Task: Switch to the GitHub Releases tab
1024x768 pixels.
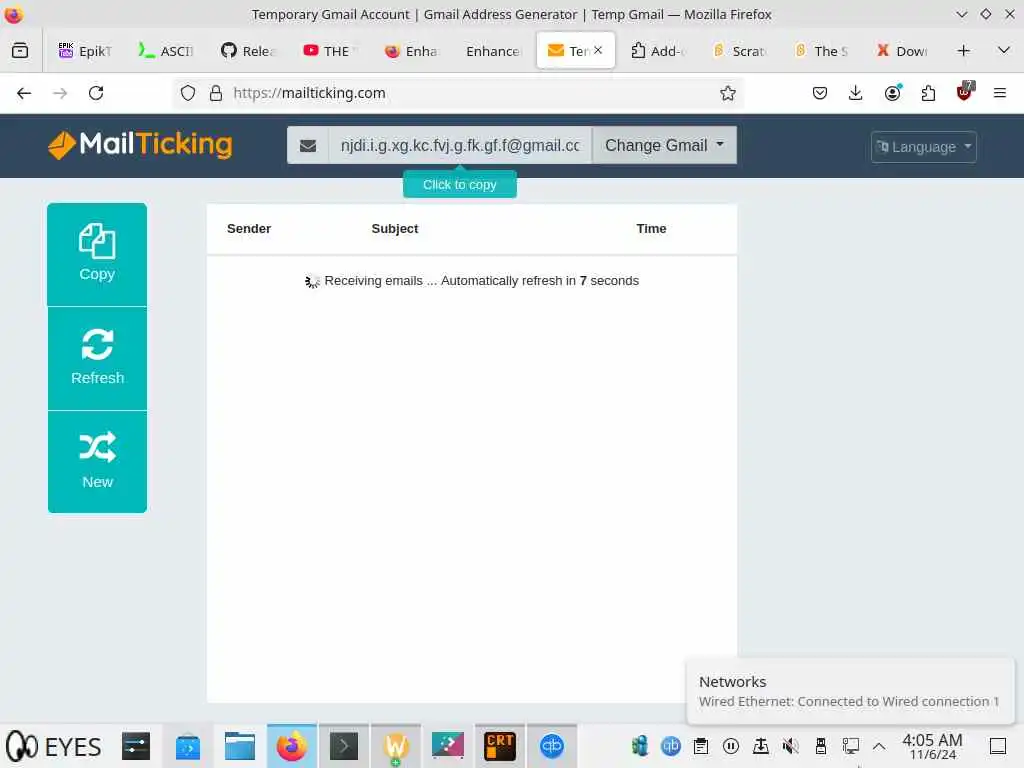Action: 248,51
